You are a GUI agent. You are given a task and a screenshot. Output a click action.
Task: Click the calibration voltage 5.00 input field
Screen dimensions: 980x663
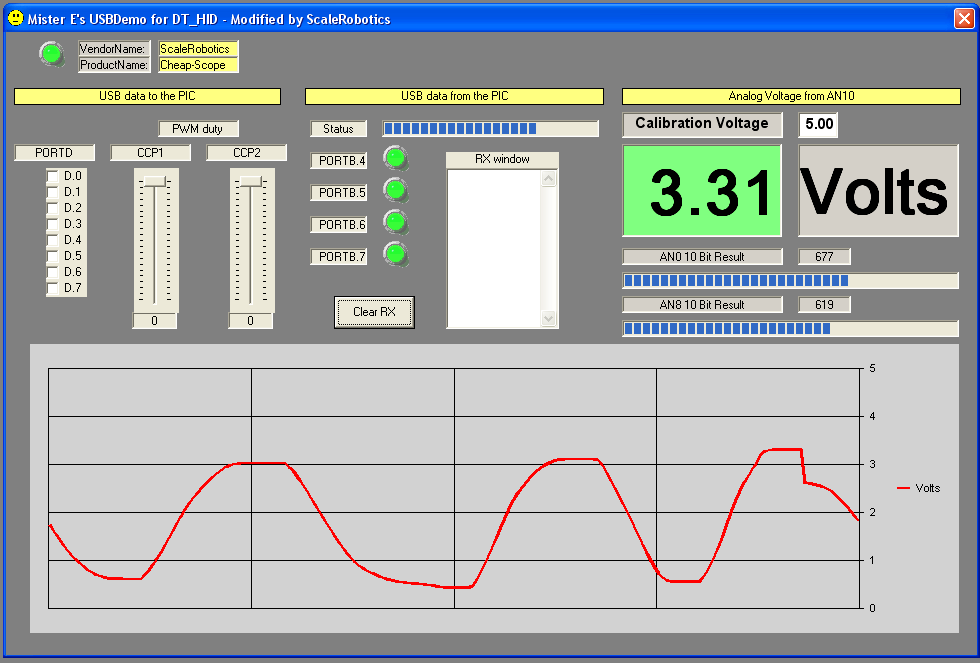817,125
